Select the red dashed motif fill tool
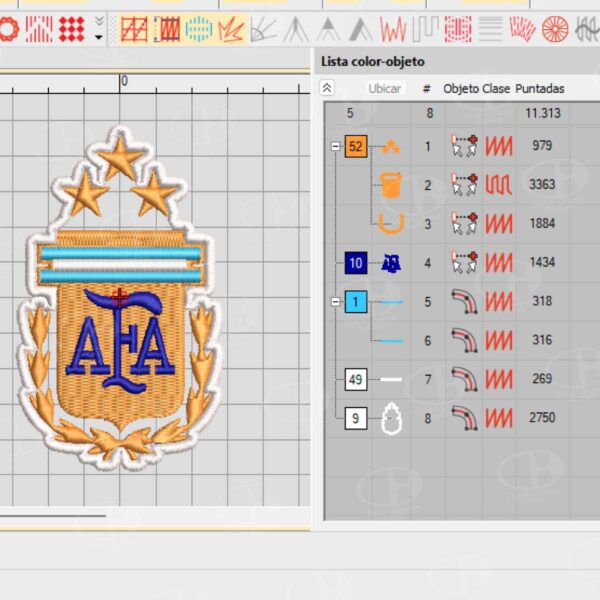 coord(458,29)
